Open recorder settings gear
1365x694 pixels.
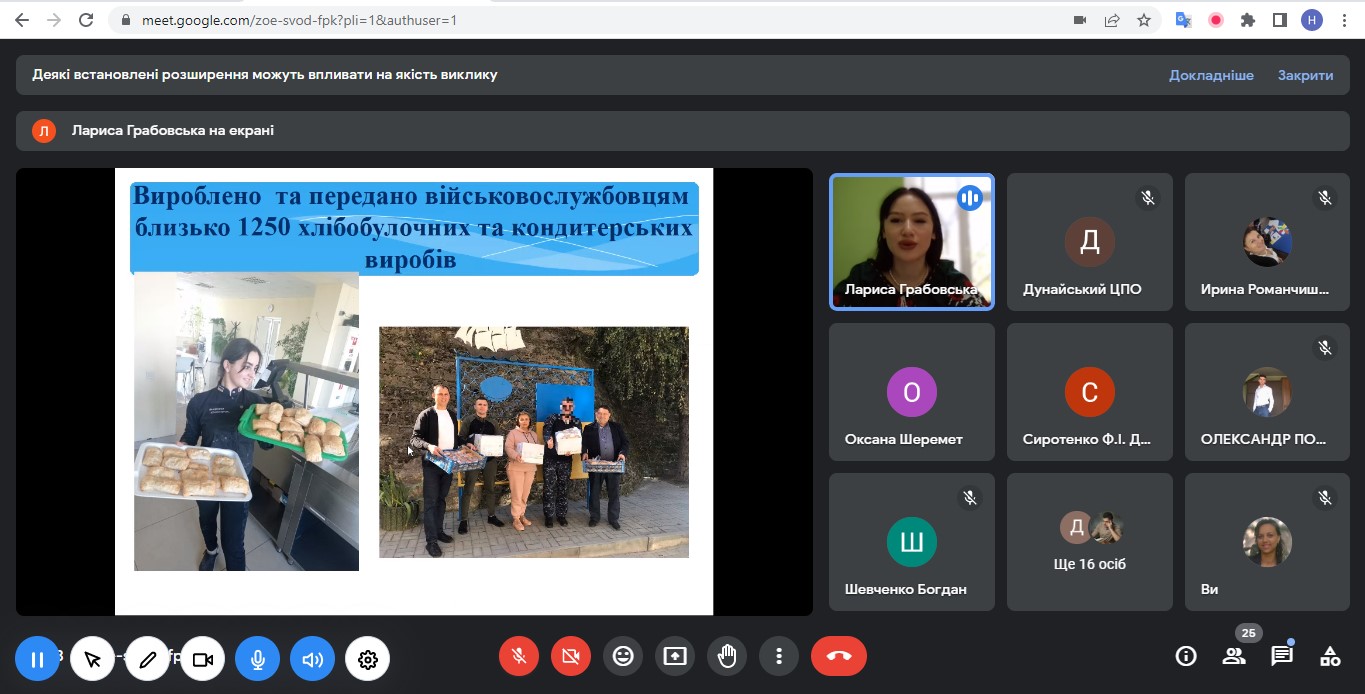pyautogui.click(x=367, y=659)
